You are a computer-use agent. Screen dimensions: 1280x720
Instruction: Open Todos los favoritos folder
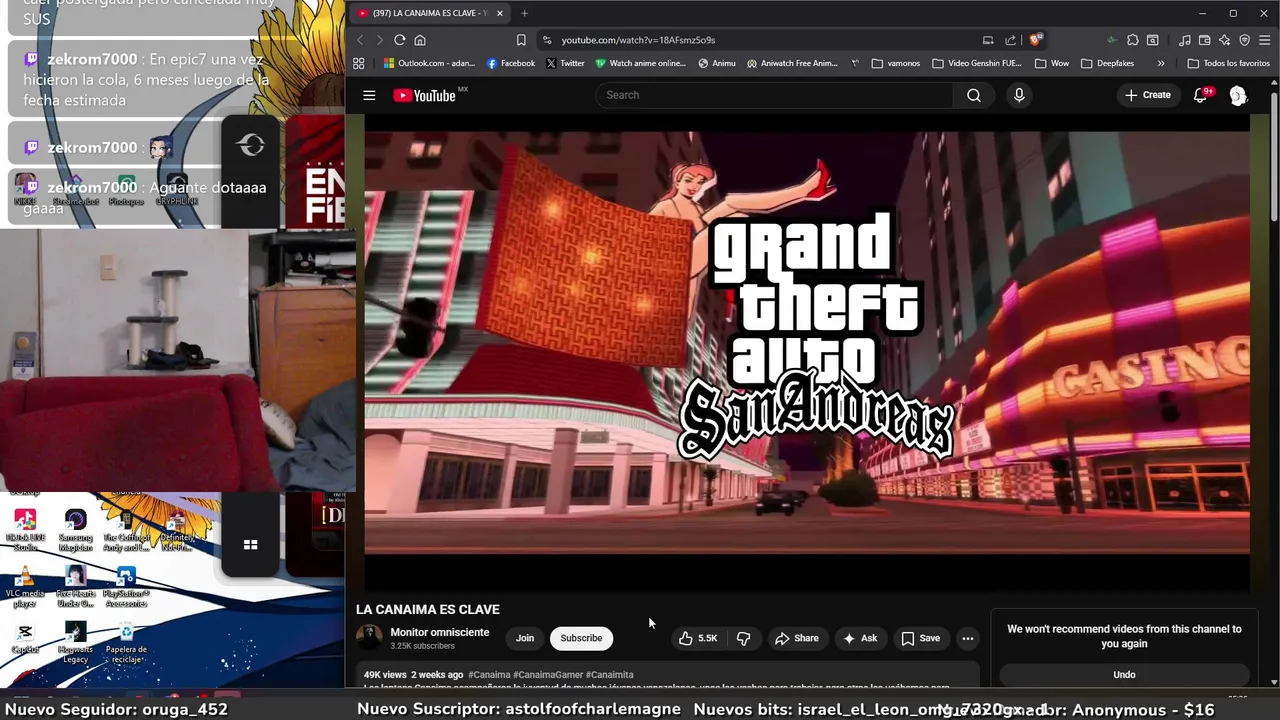click(x=1229, y=63)
